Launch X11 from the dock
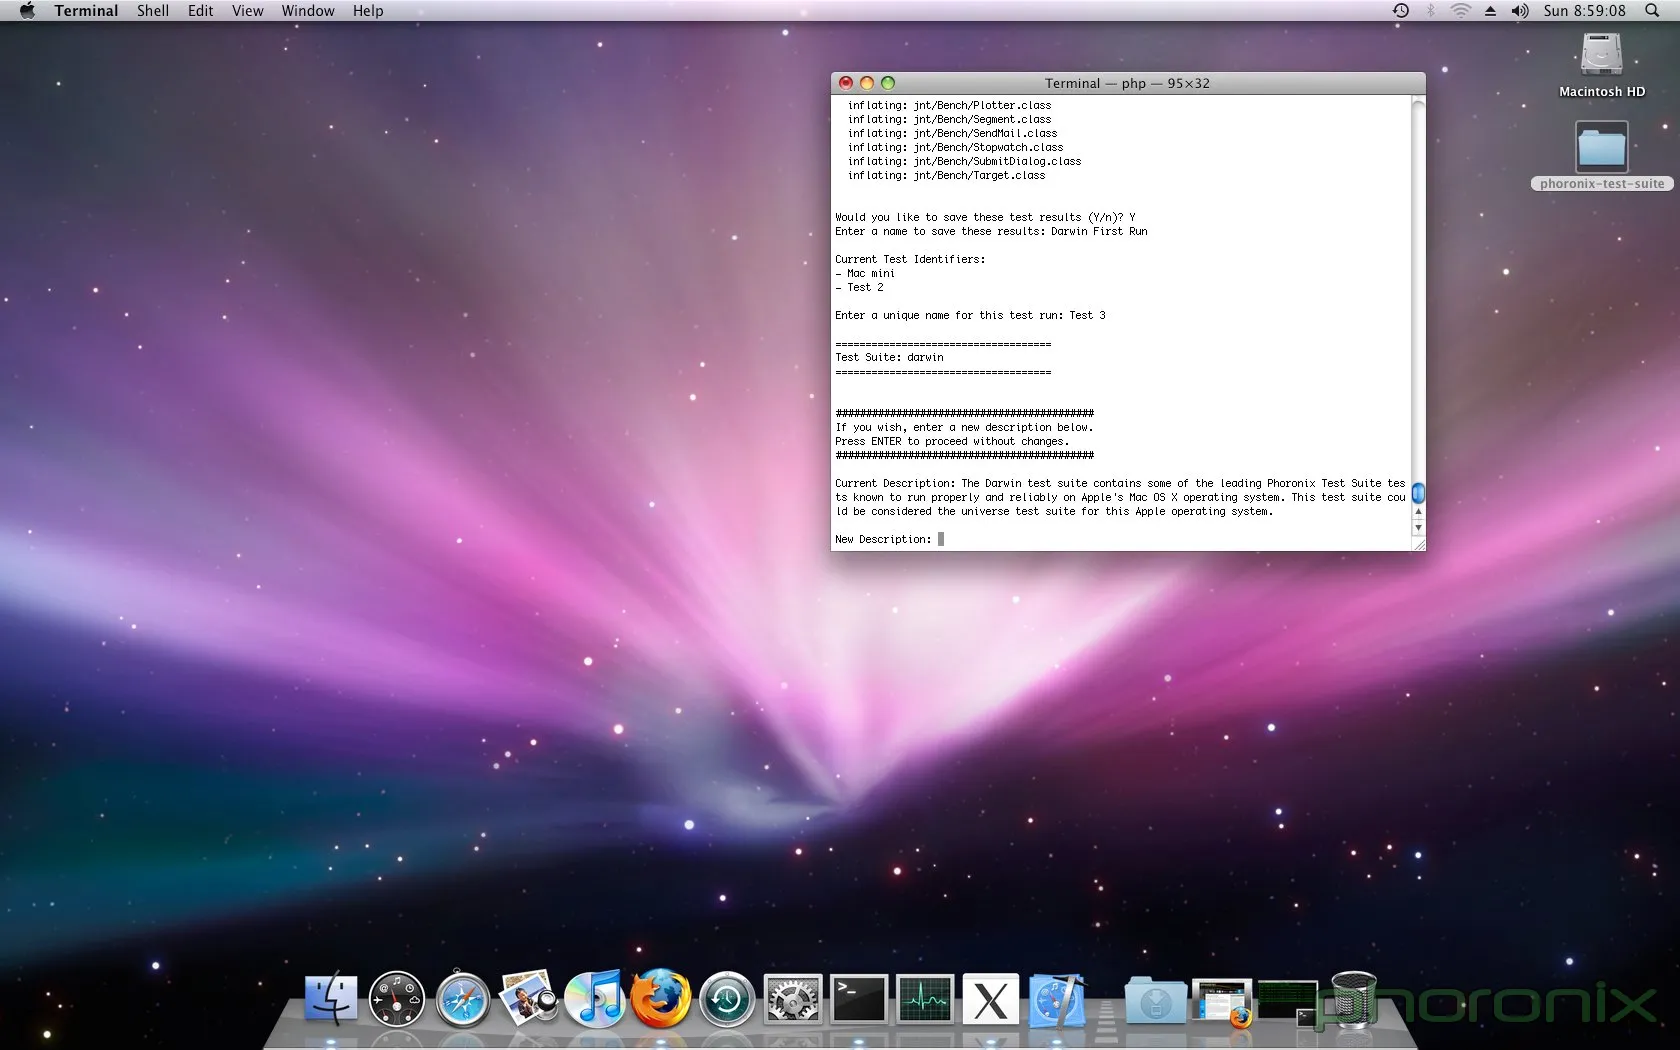This screenshot has height=1050, width=1680. [x=991, y=999]
